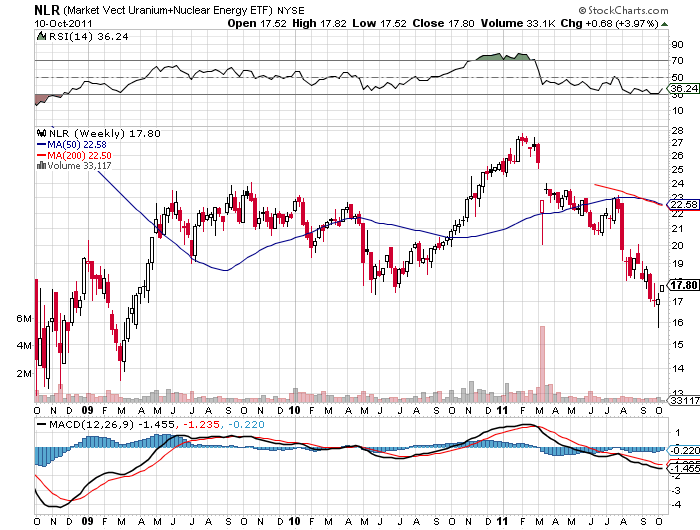Click the MACD(12,26,9) indicator label
The width and height of the screenshot is (700, 530).
[x=92, y=425]
